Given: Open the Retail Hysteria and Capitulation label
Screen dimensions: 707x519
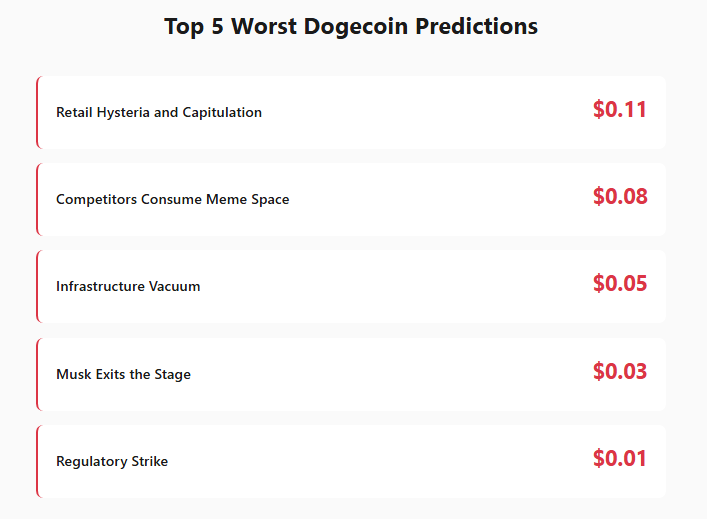Looking at the screenshot, I should 159,113.
